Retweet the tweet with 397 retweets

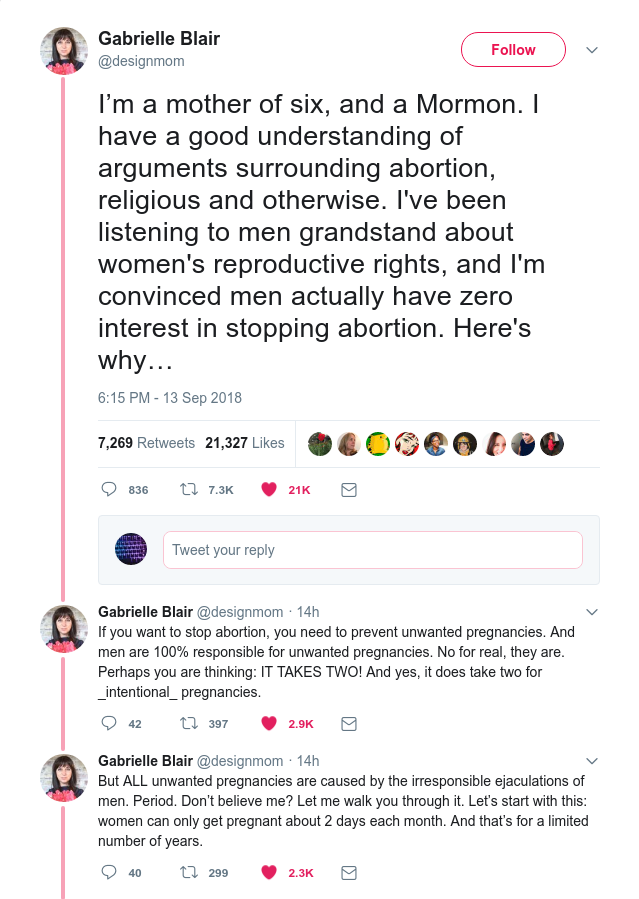coord(188,723)
